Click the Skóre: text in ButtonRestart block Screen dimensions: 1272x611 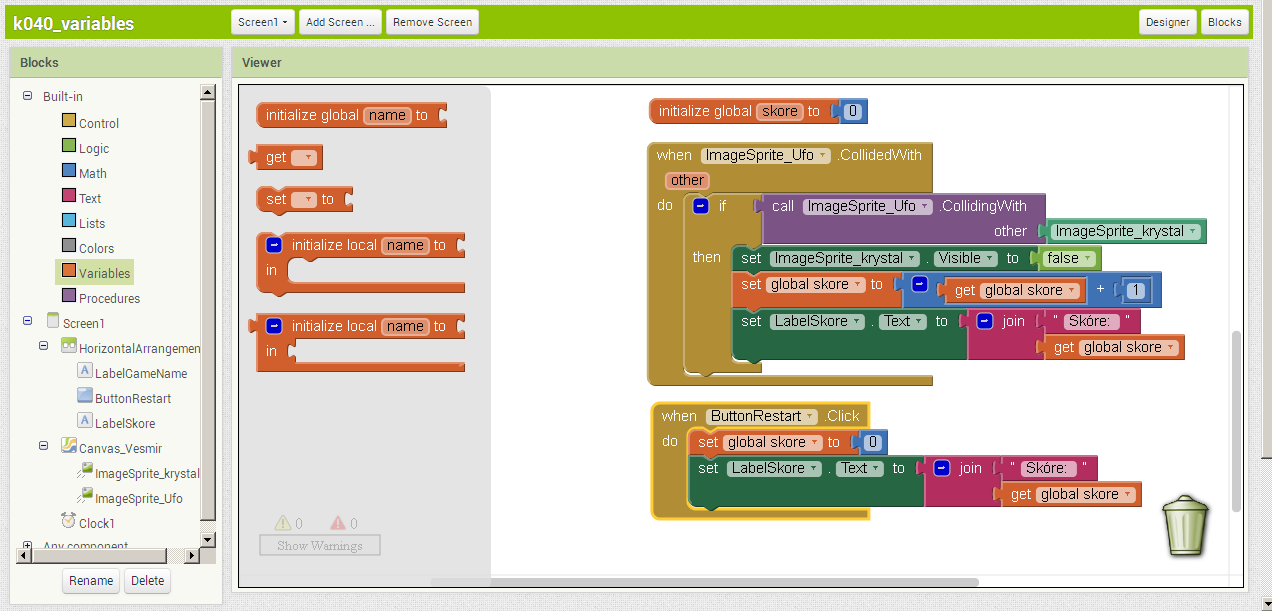pyautogui.click(x=1049, y=468)
